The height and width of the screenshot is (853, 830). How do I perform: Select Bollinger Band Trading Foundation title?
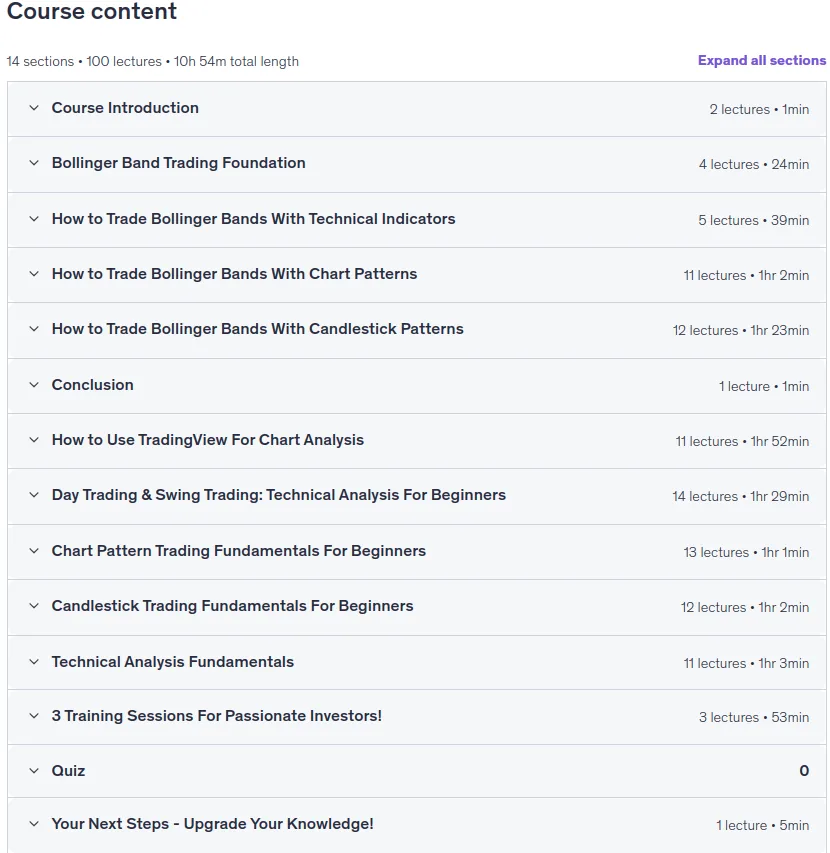click(178, 163)
